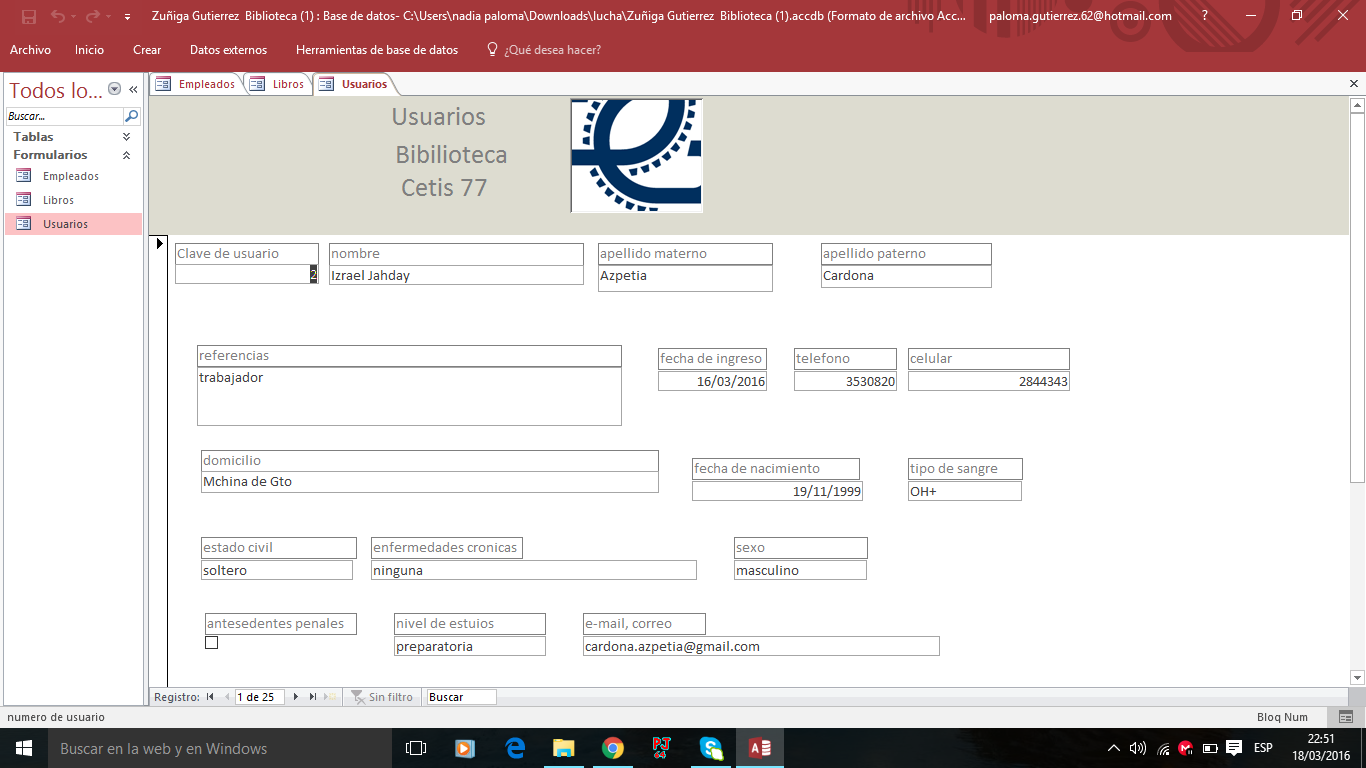Click the referencias text box
The width and height of the screenshot is (1366, 768).
409,396
